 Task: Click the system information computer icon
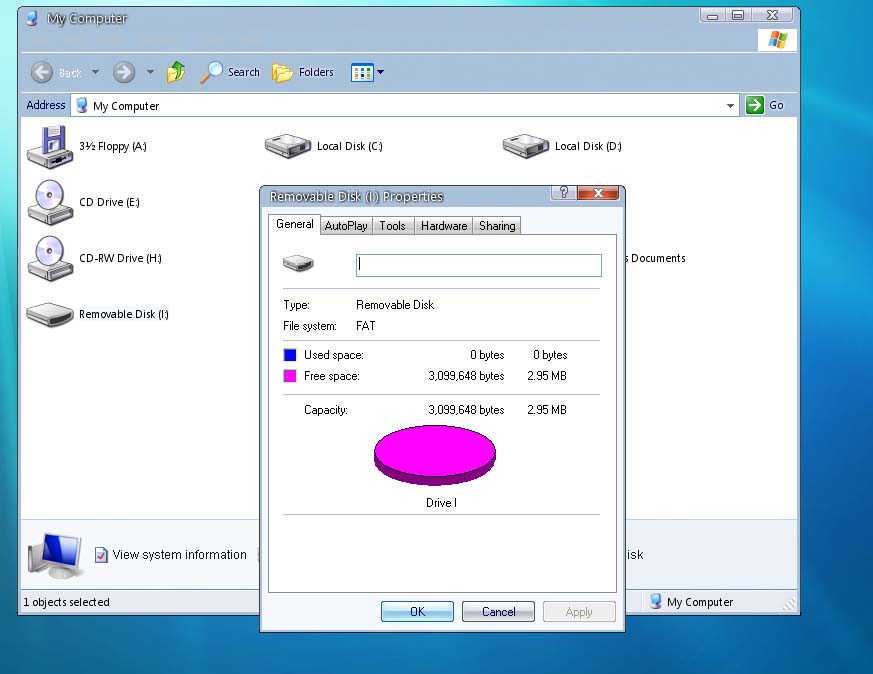[55, 555]
